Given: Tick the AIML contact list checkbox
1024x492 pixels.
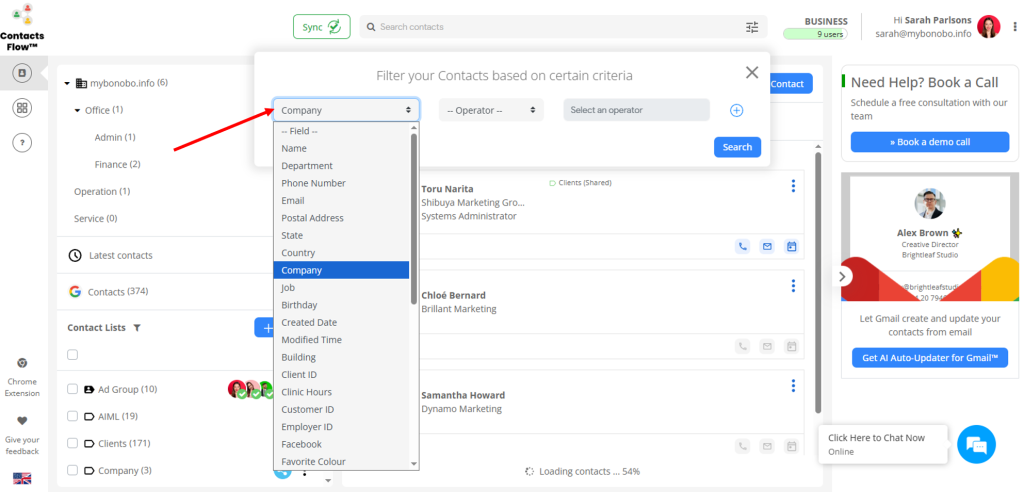Looking at the screenshot, I should (x=72, y=416).
